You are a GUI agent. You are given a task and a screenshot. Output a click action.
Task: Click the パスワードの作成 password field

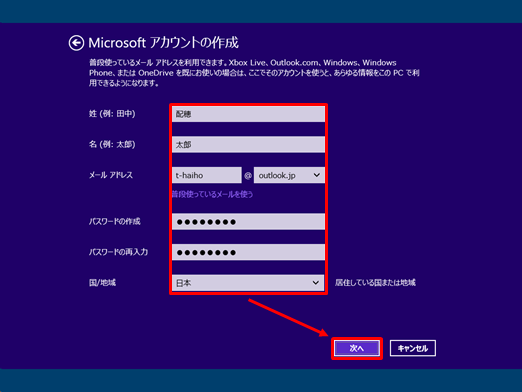[248, 222]
